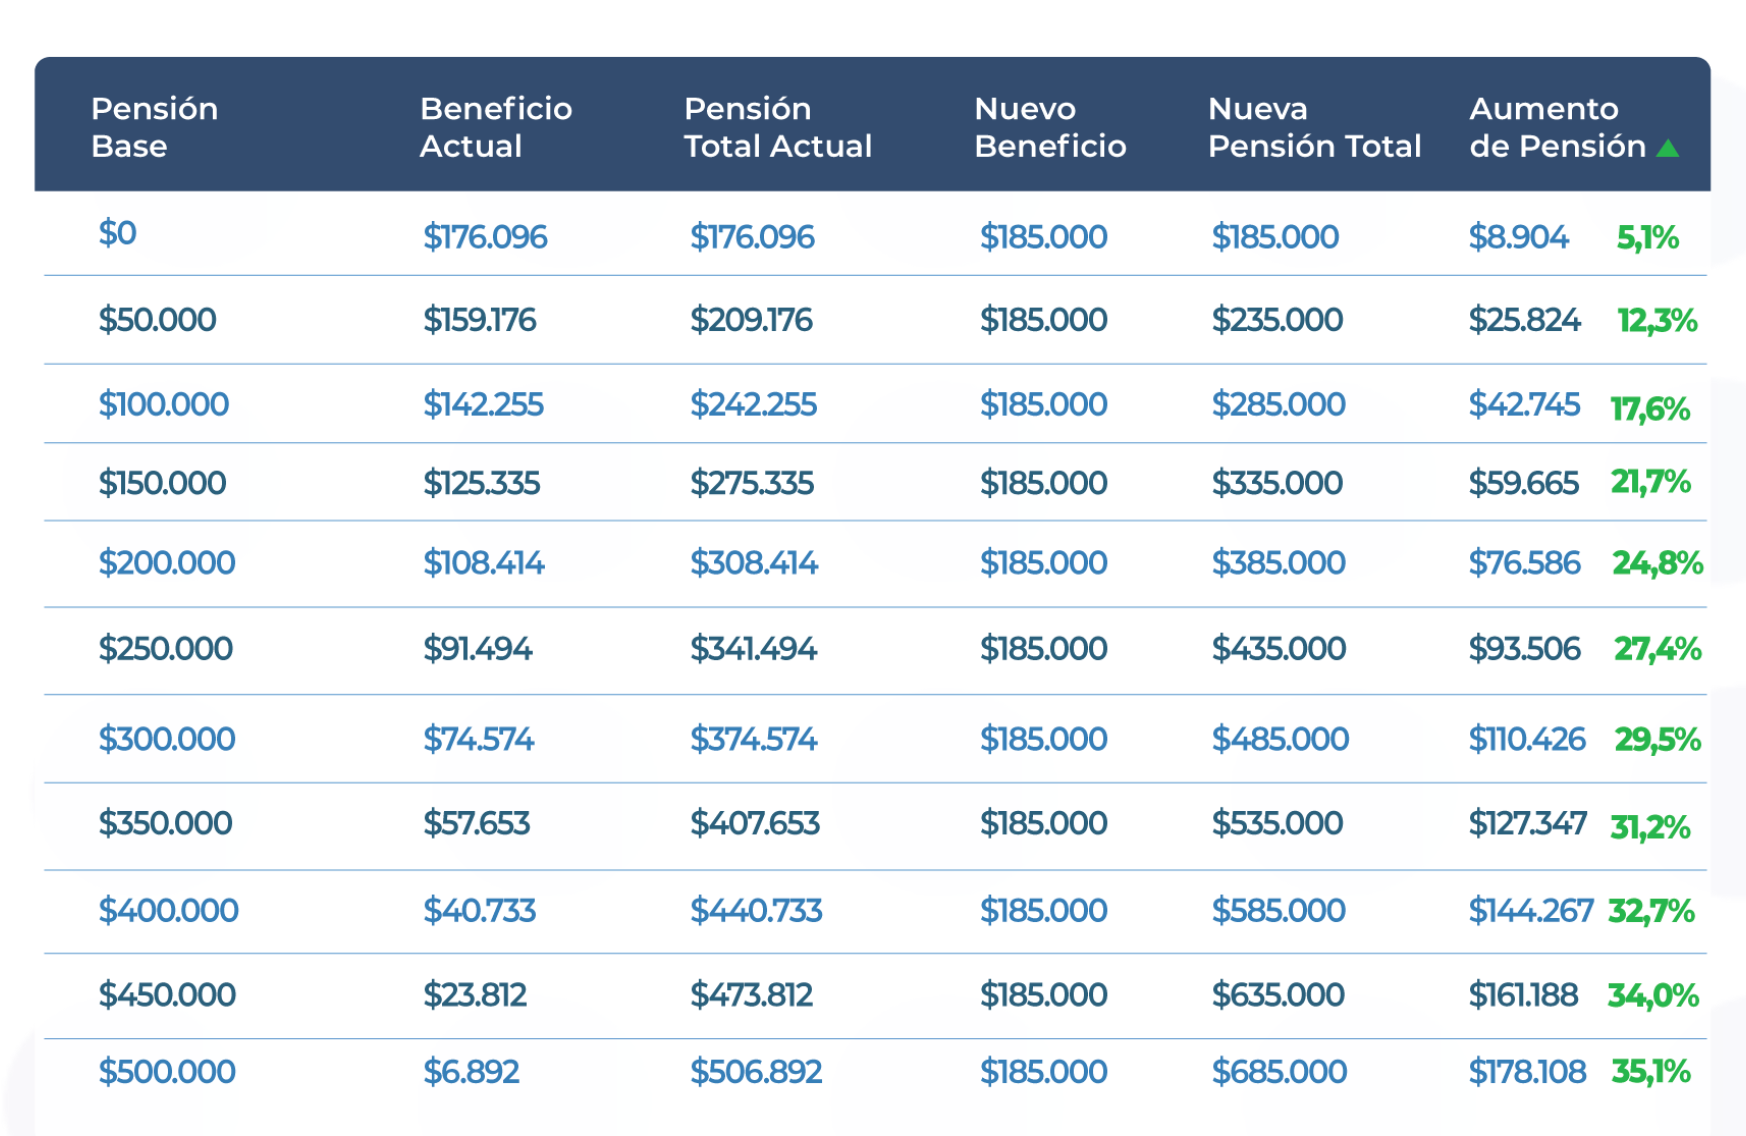Click the 34,0% green percentage
1746x1136 pixels.
coord(1652,995)
